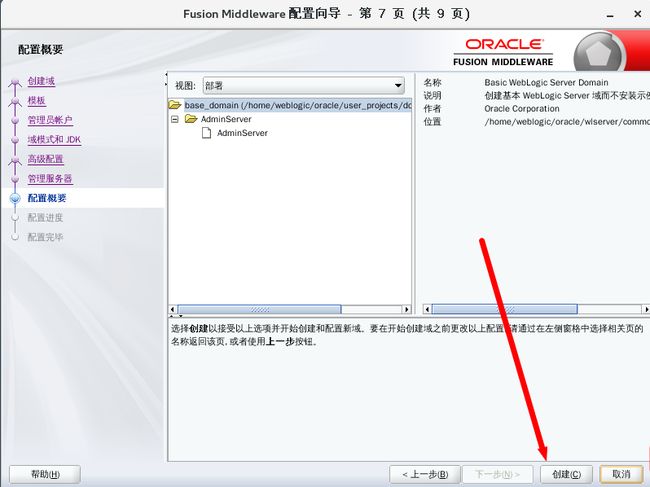
Task: Click the 配置概要 step bullet icon in the sidebar
Action: tap(15, 198)
